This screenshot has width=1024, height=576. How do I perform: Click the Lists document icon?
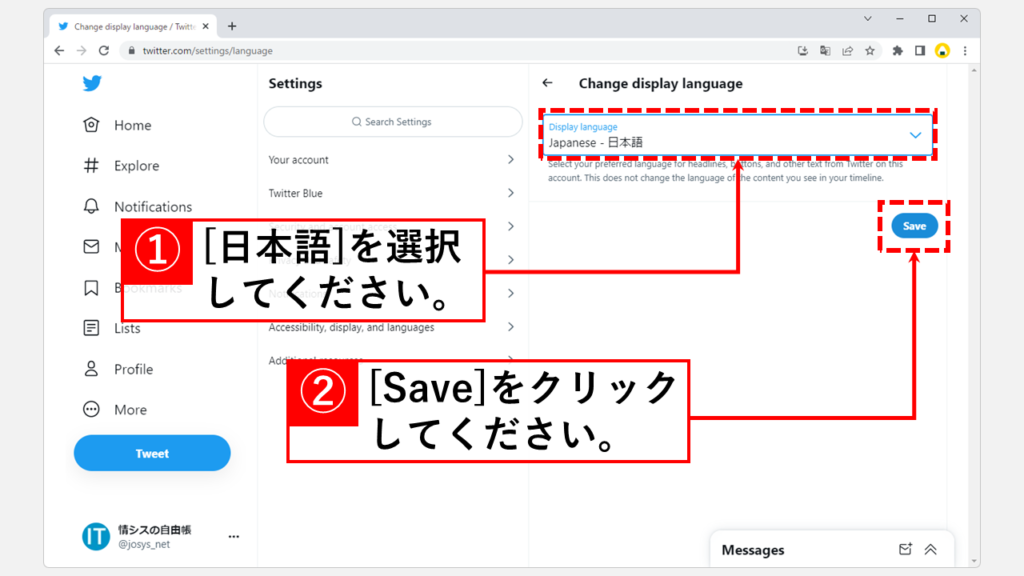[91, 328]
